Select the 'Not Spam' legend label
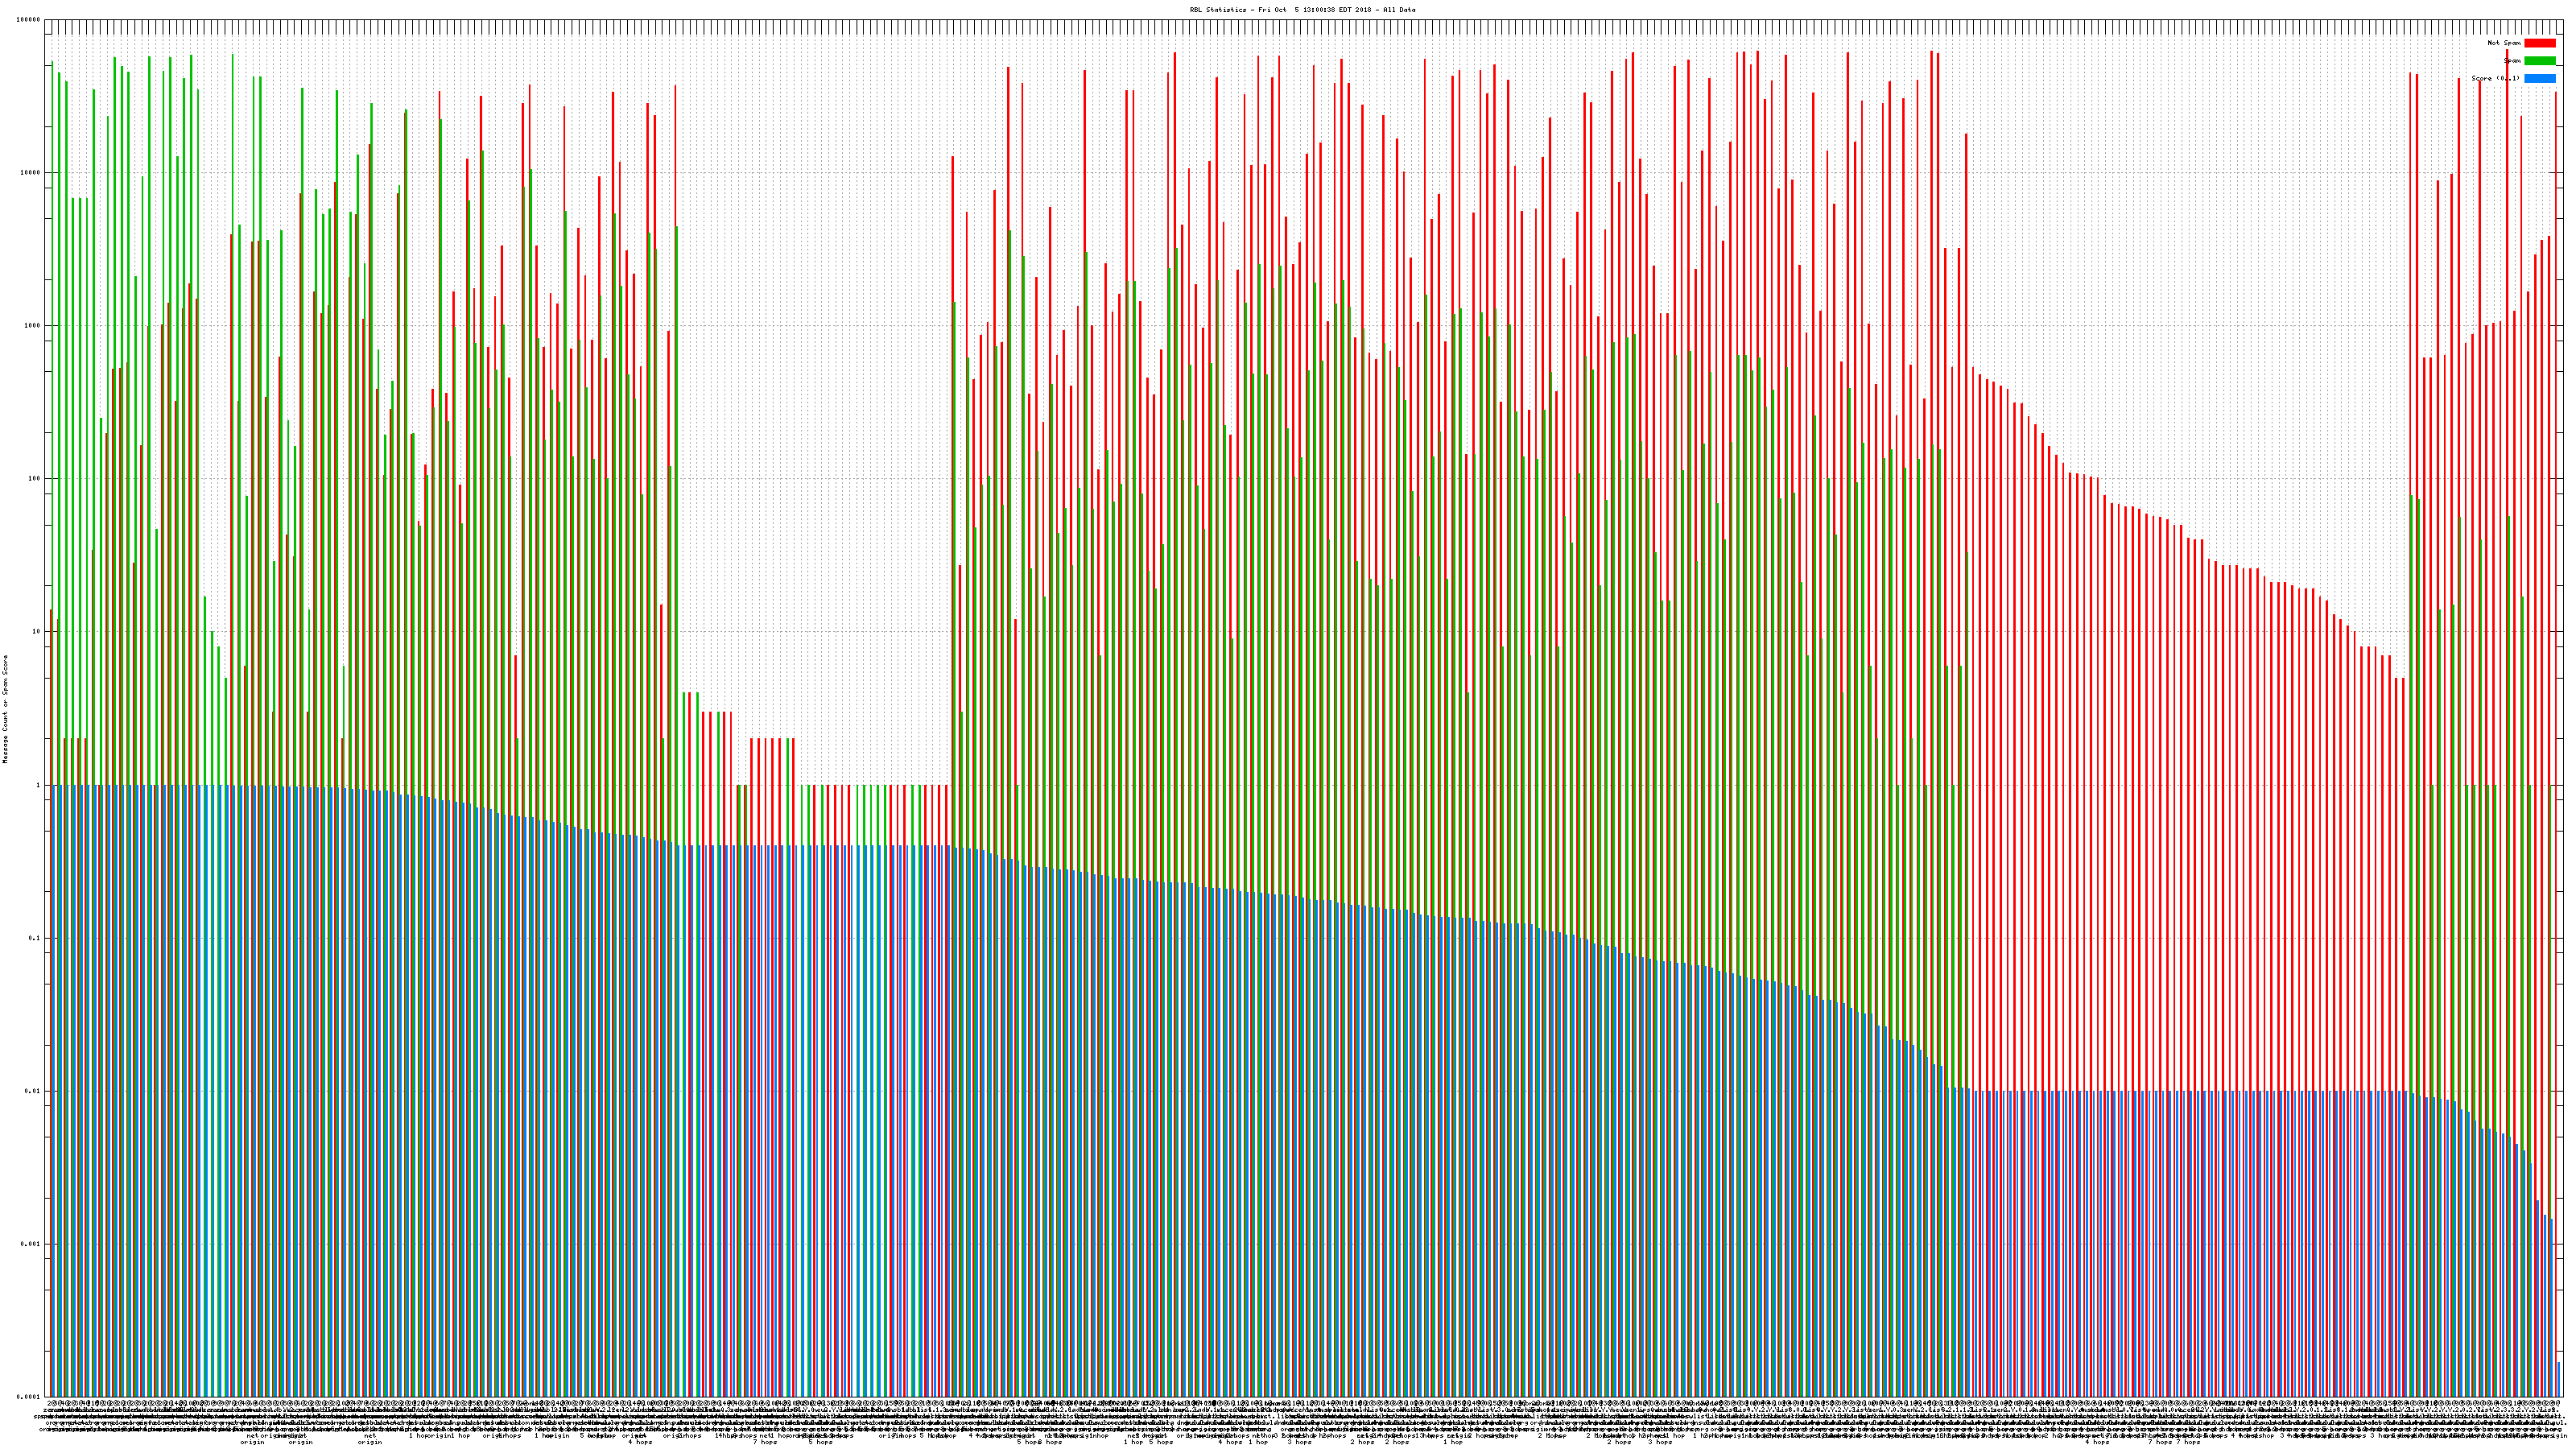This screenshot has width=2576, height=1449. pyautogui.click(x=2504, y=43)
